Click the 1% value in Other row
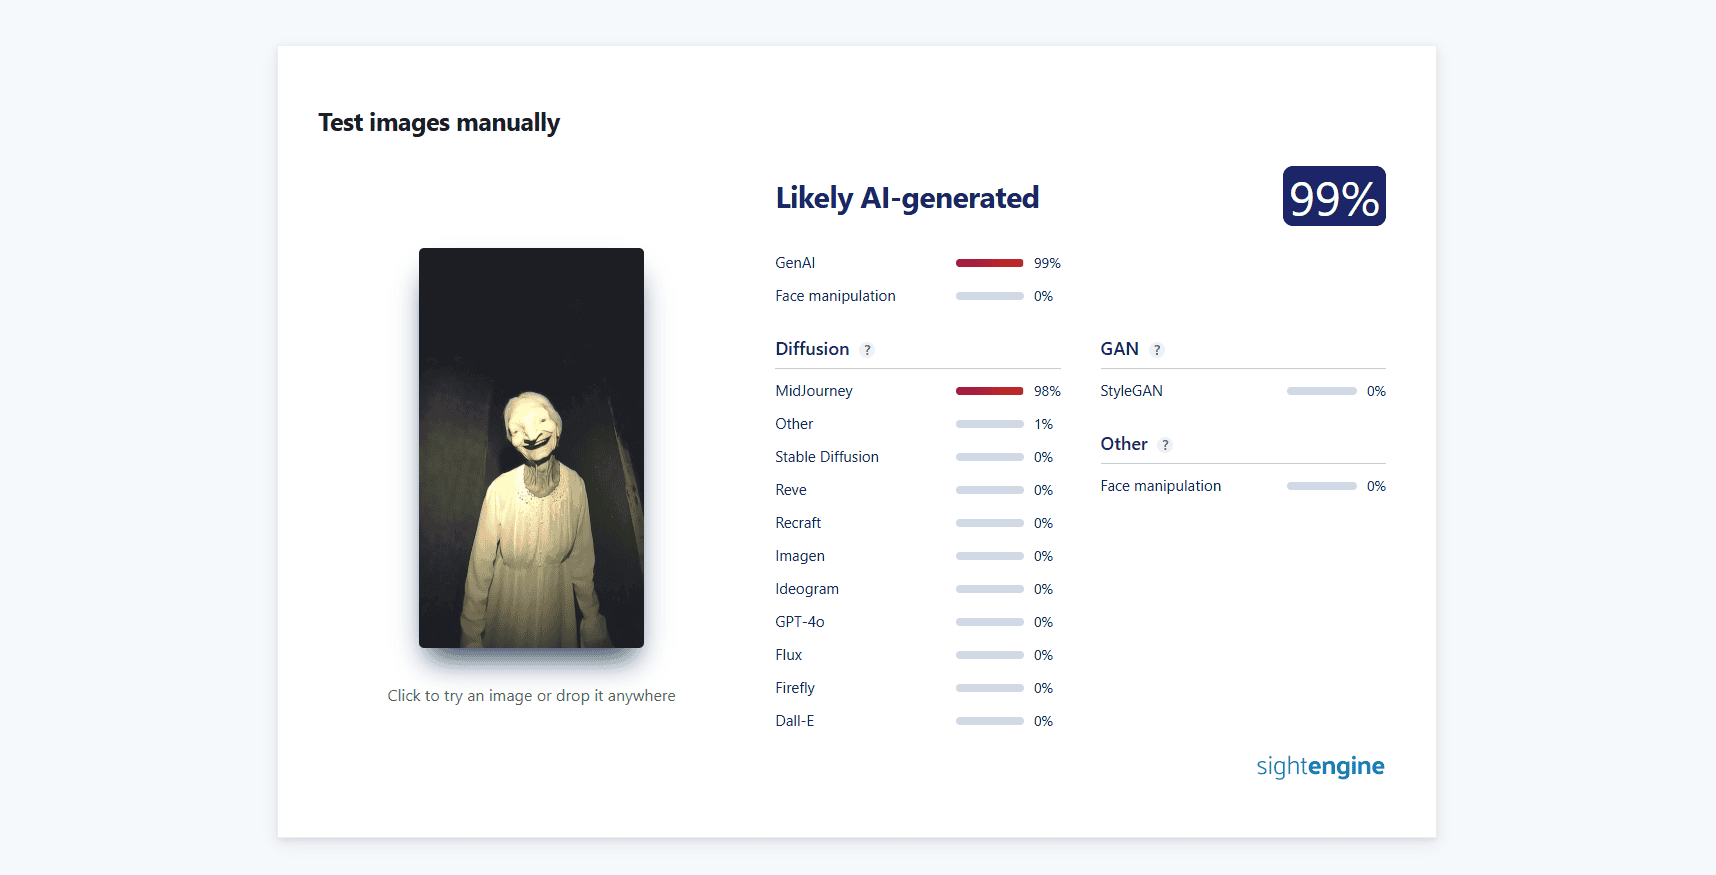 click(1044, 424)
